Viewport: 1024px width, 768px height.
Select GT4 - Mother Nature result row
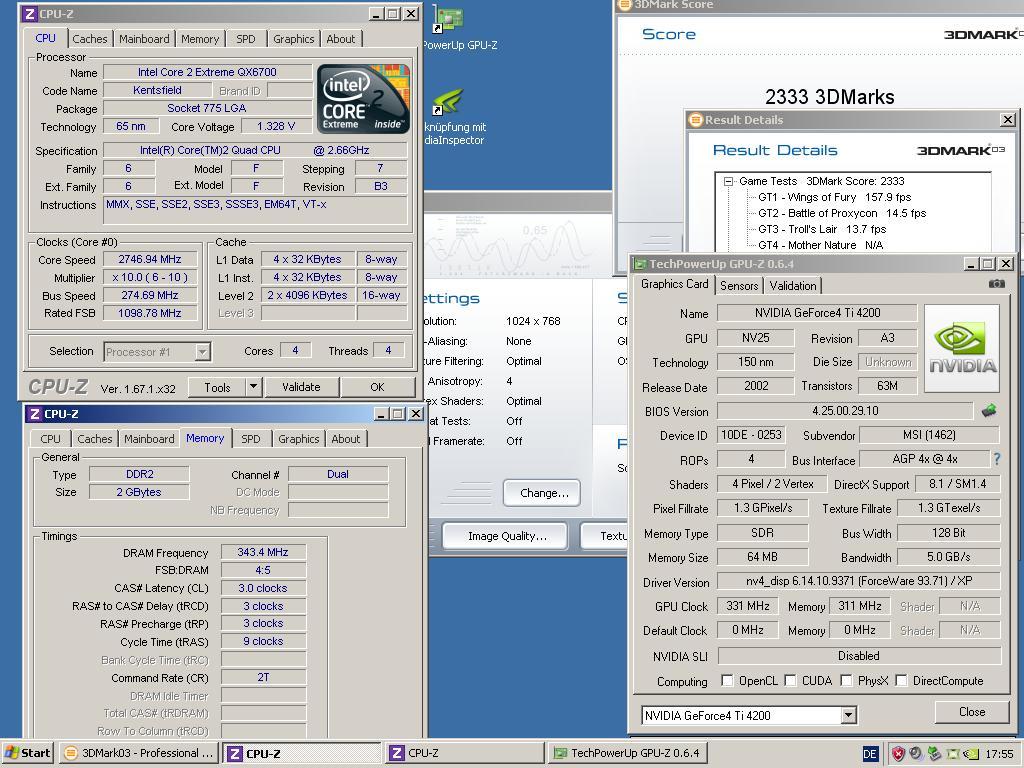tap(820, 245)
